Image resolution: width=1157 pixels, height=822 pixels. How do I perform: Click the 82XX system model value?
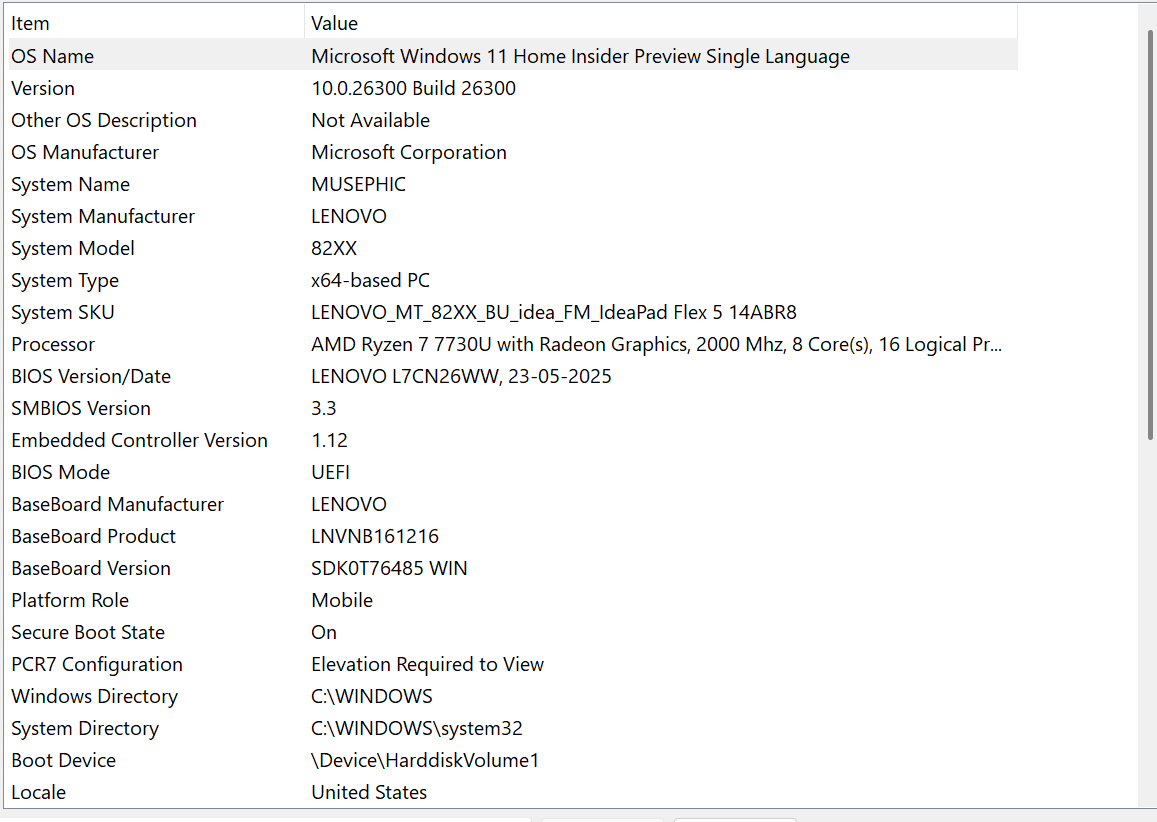coord(334,249)
